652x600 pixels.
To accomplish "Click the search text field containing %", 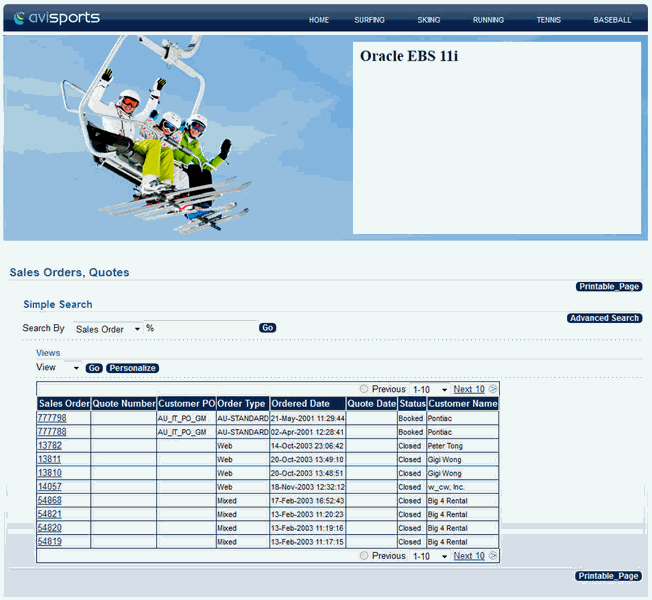I will (201, 328).
